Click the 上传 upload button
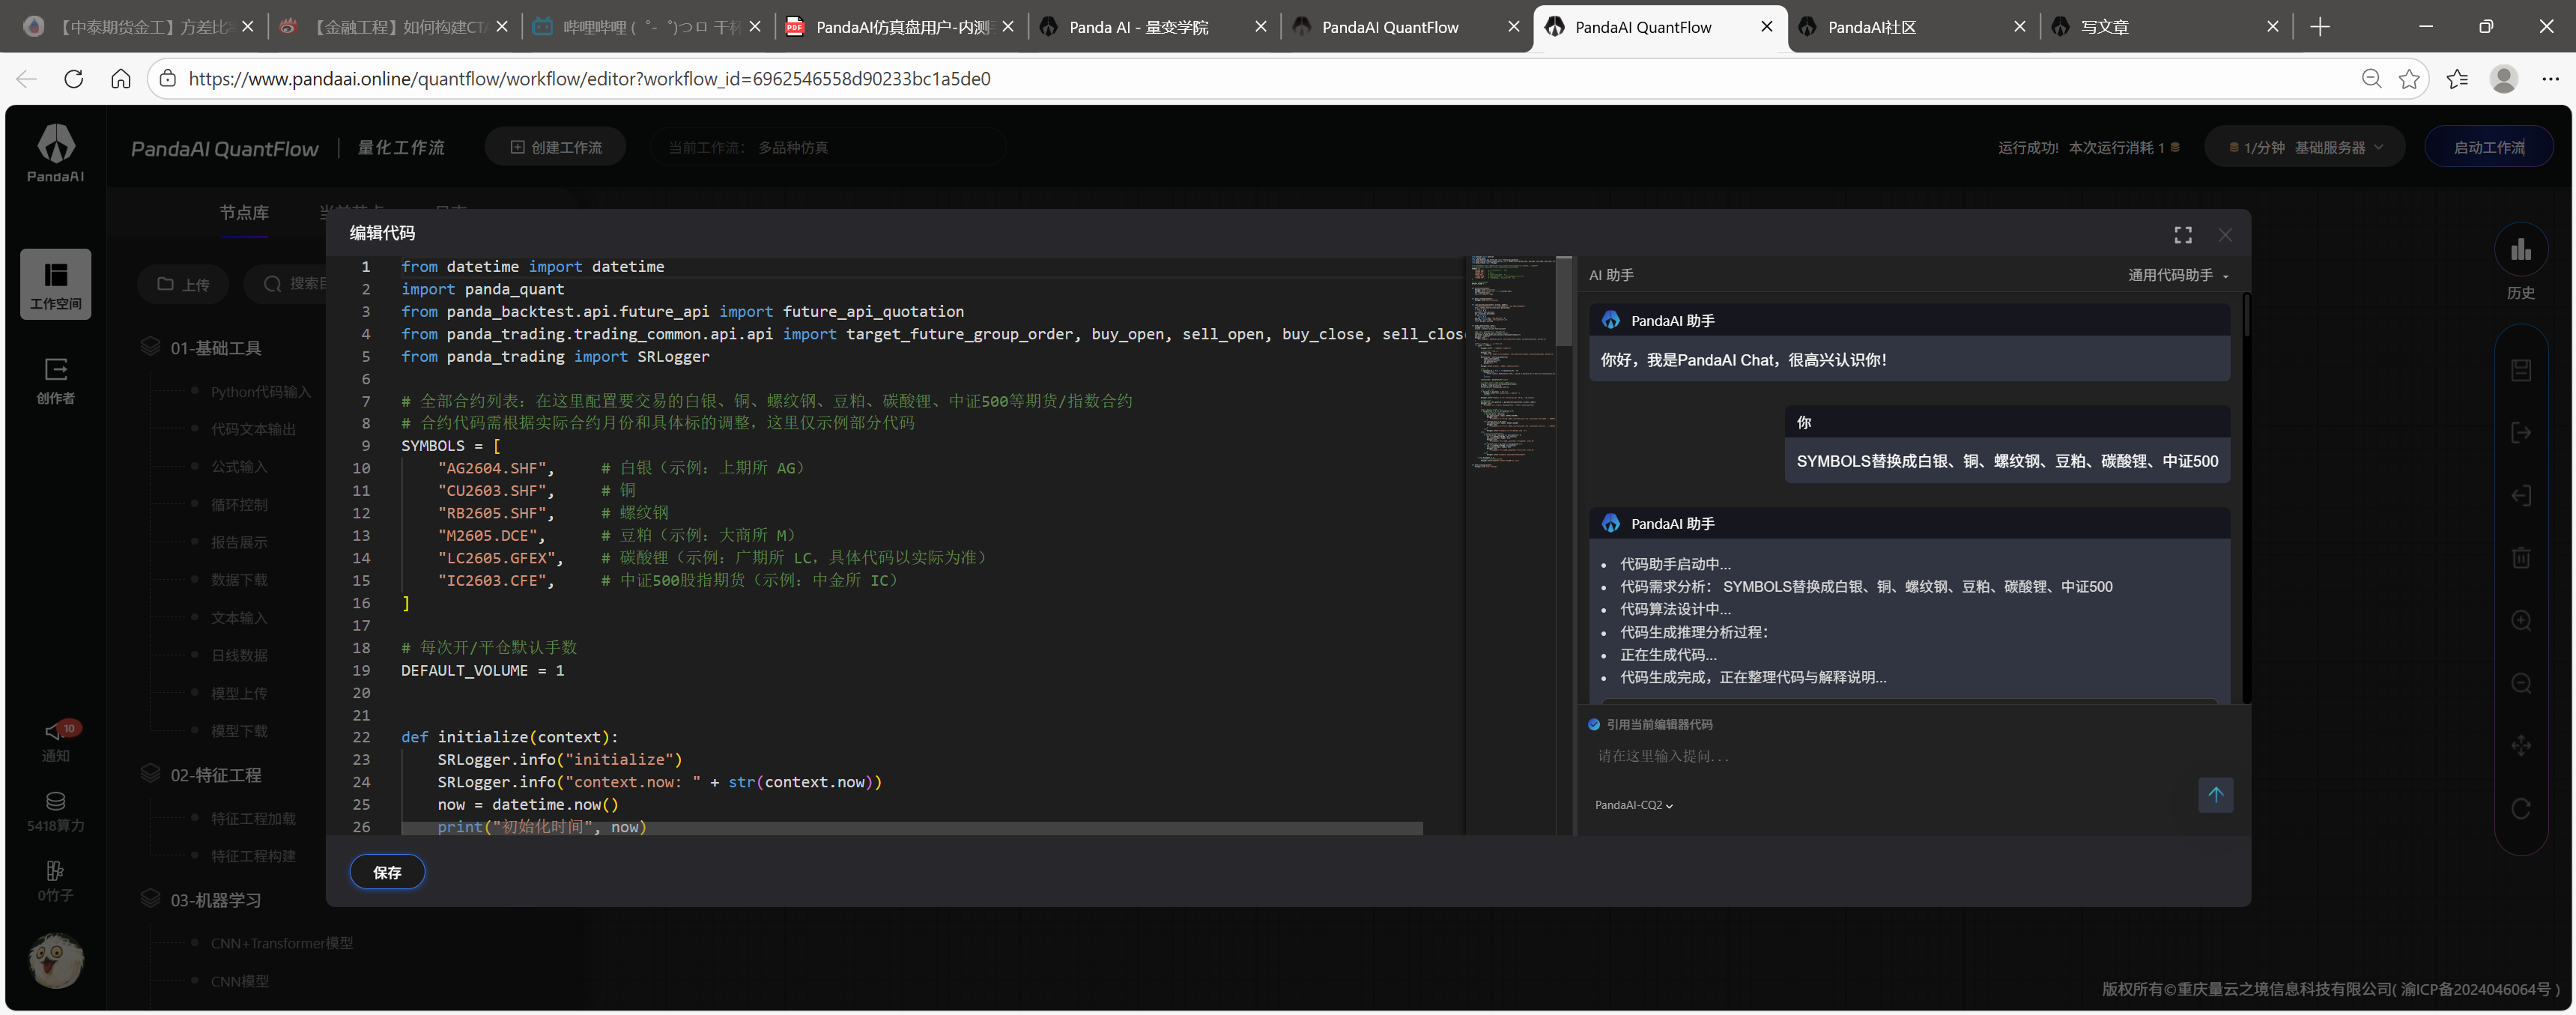 pyautogui.click(x=183, y=284)
